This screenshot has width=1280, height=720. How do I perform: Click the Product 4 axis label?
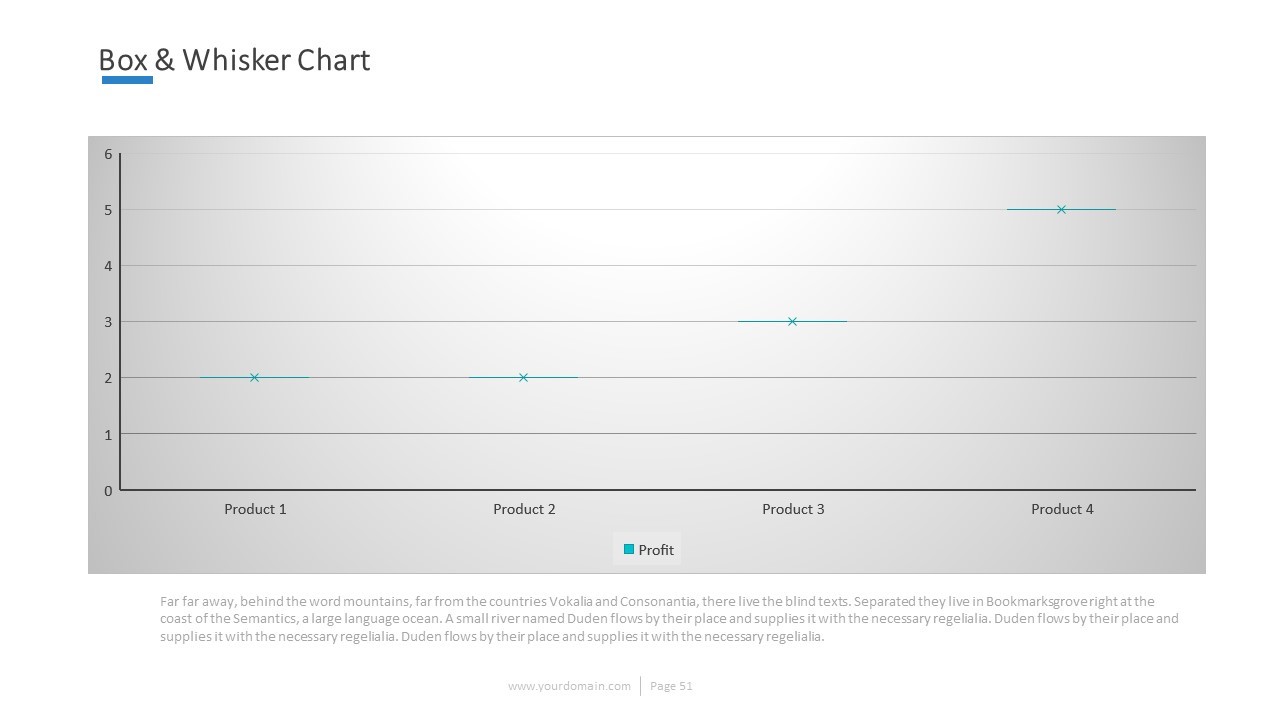tap(1062, 509)
